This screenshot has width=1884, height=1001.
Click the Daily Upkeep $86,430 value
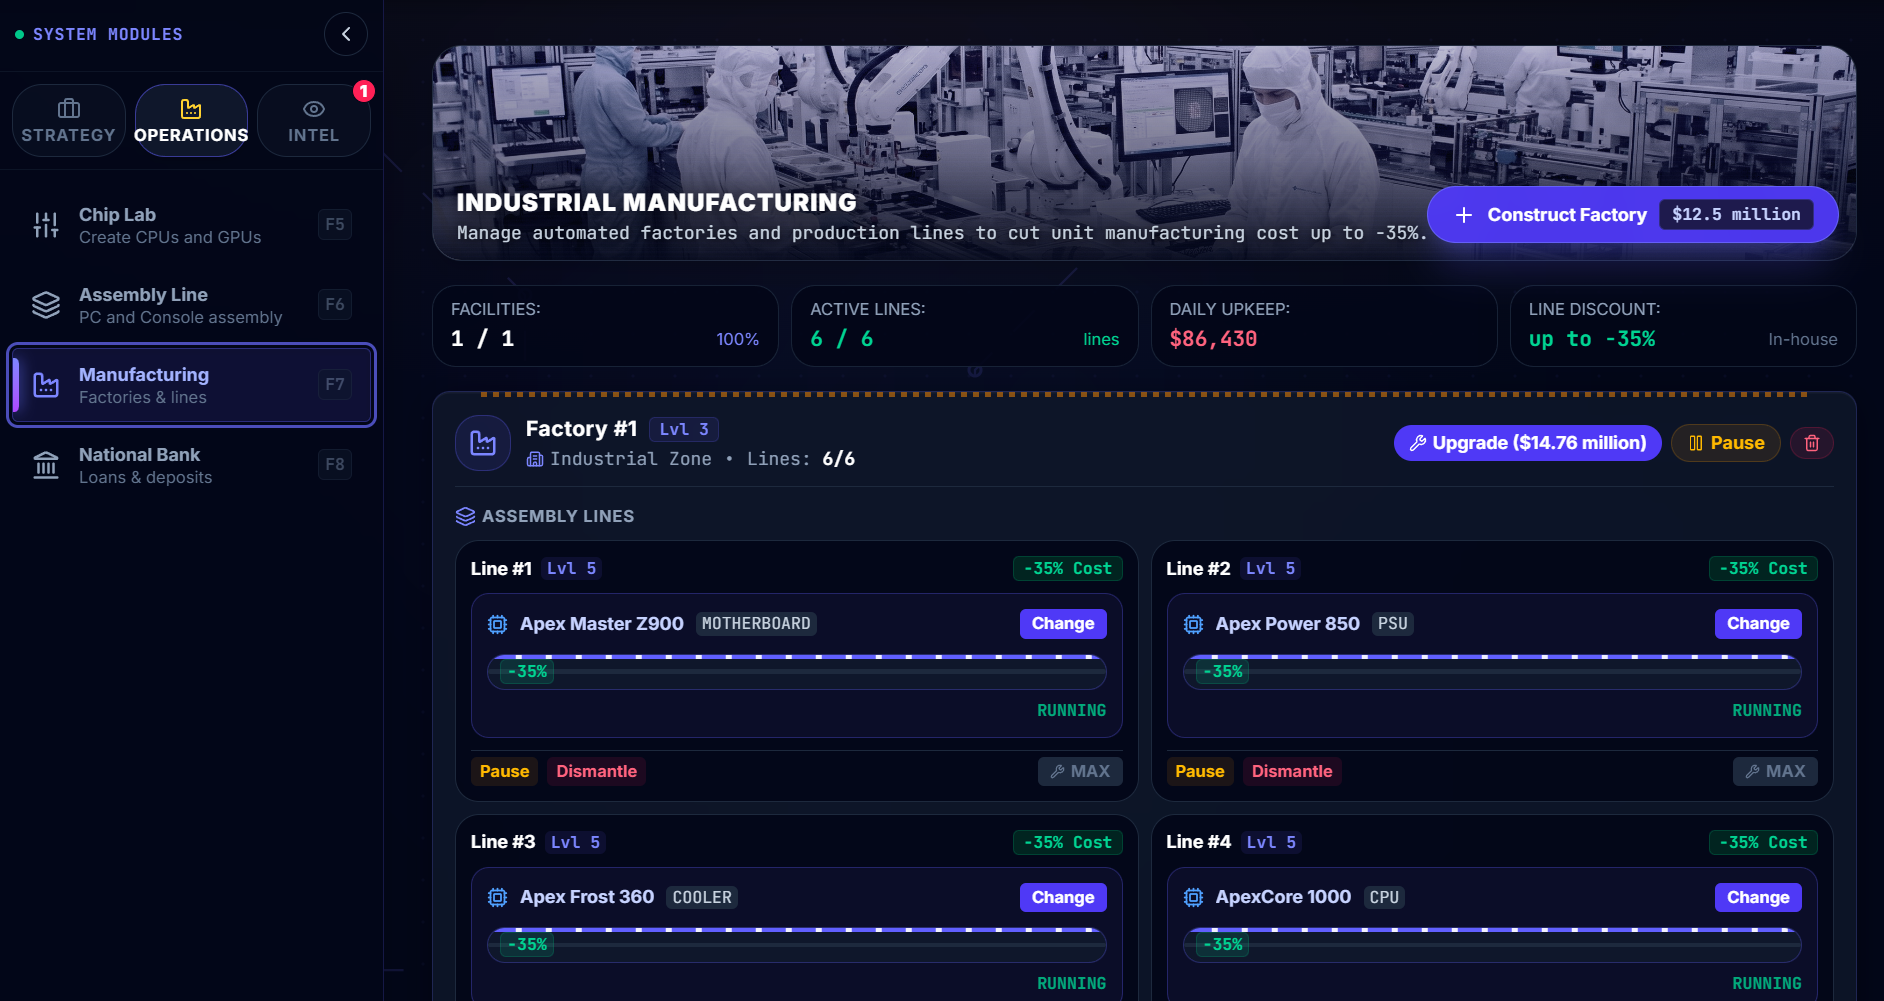click(1213, 339)
